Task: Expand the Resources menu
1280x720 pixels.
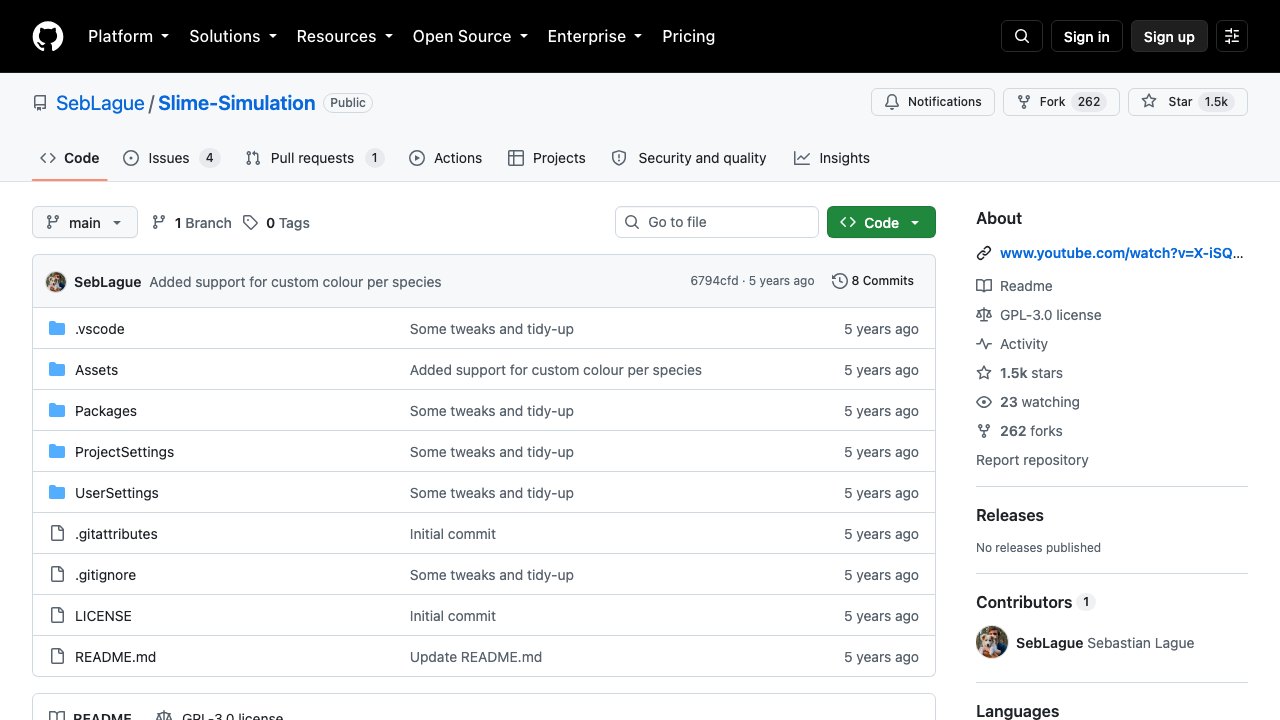Action: pyautogui.click(x=344, y=36)
